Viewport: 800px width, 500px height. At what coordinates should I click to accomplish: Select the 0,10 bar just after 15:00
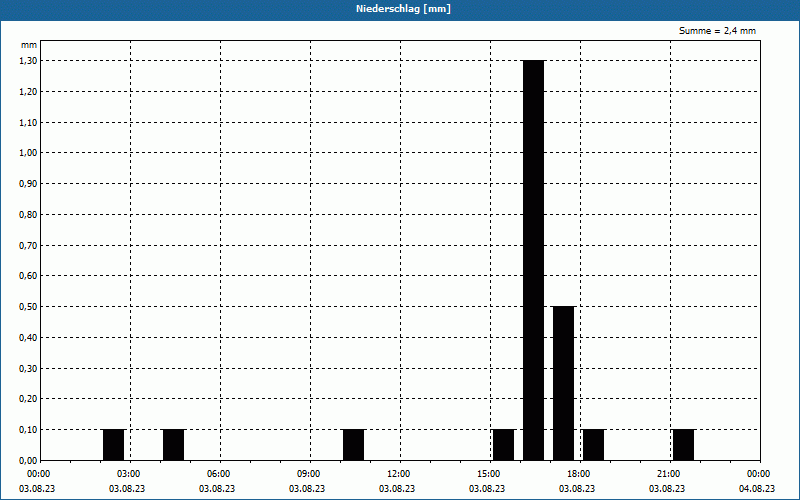click(x=504, y=445)
